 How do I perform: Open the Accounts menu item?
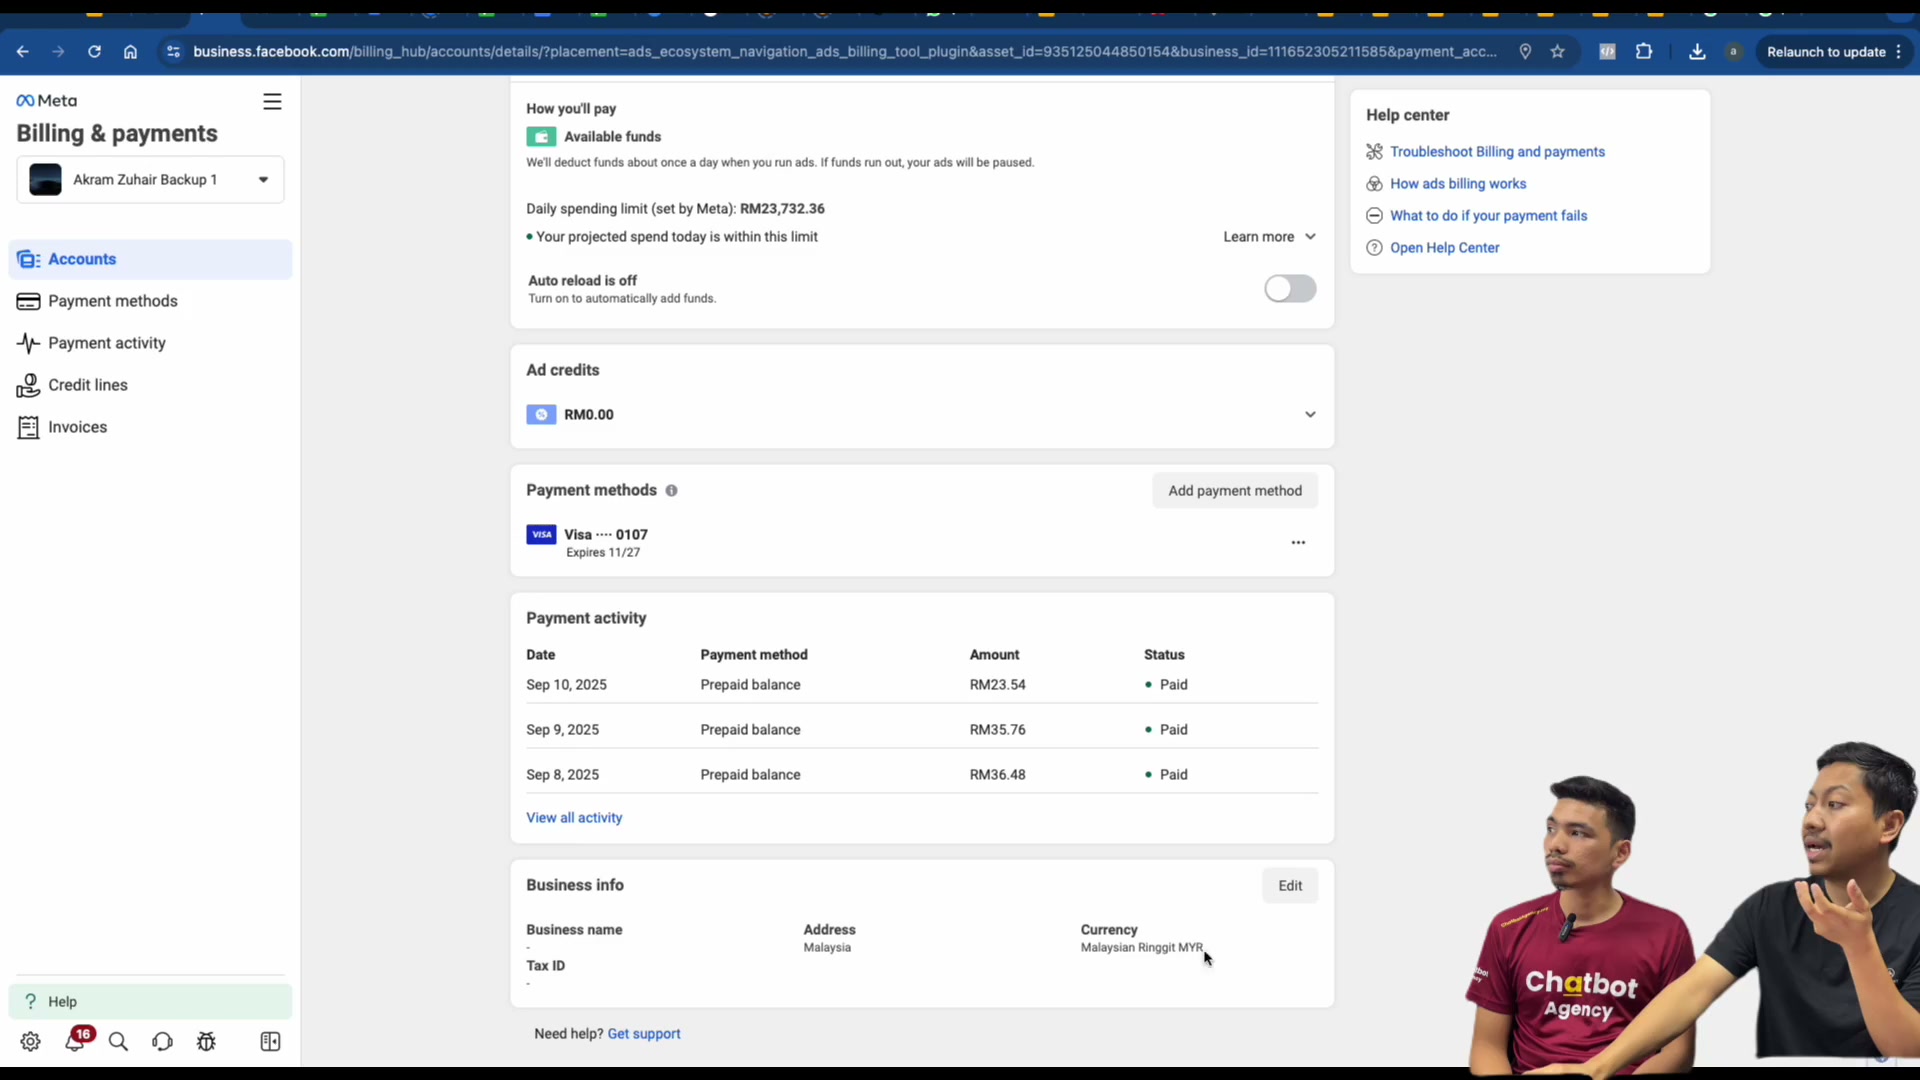[x=150, y=259]
